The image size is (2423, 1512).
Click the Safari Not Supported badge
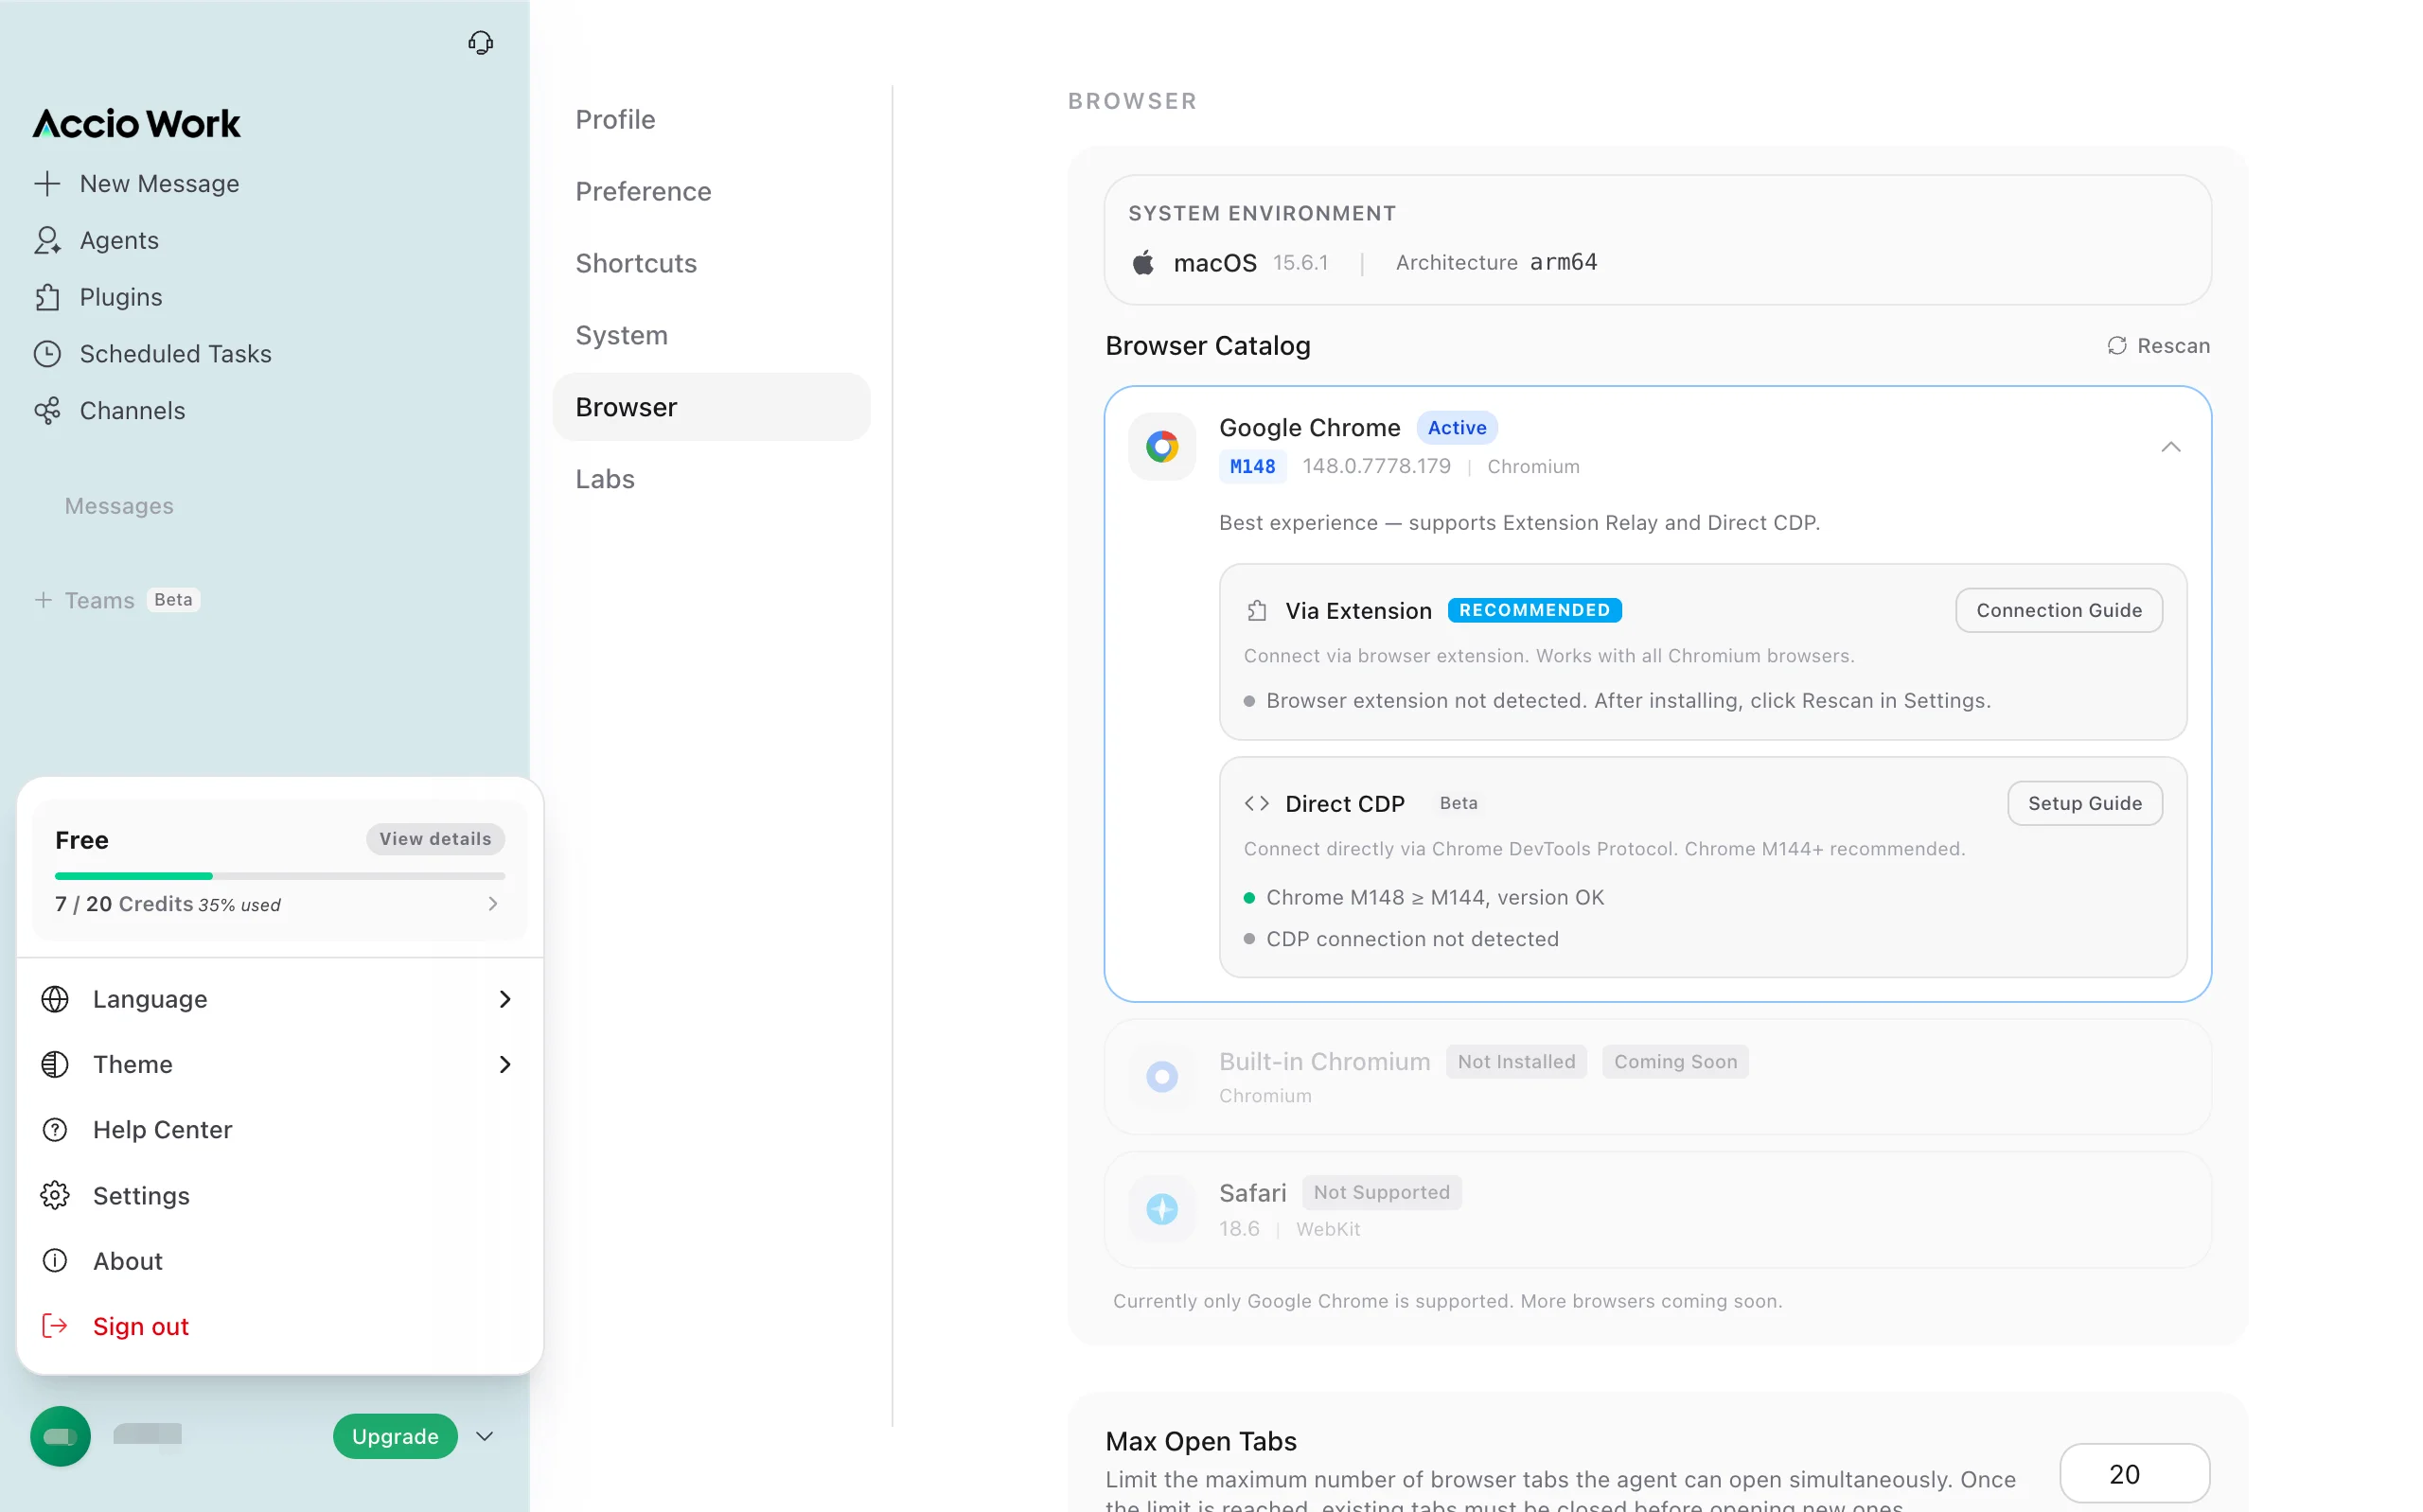[1381, 1192]
